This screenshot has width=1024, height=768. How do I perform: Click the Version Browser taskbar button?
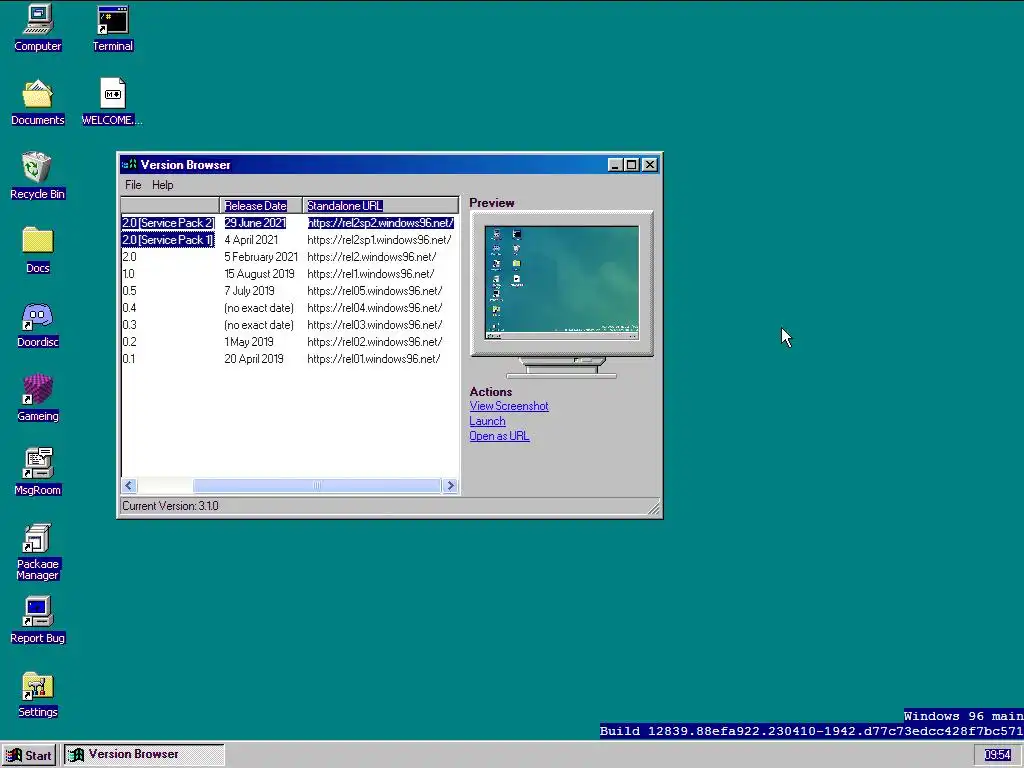[x=144, y=755]
